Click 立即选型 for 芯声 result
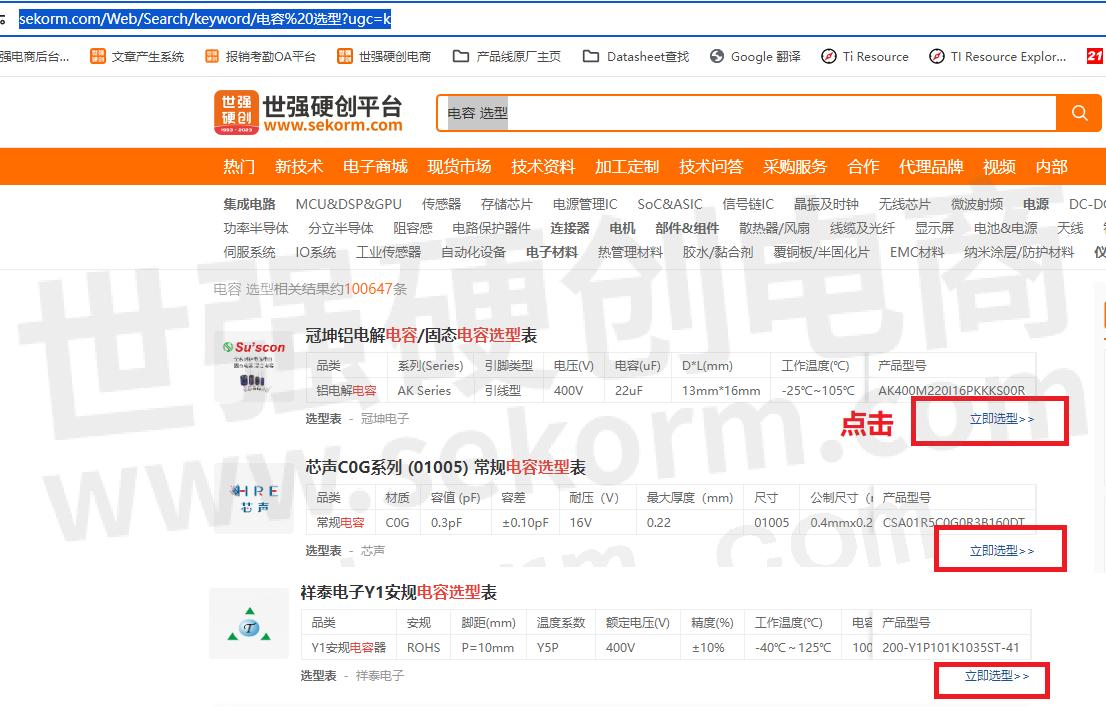 [1002, 551]
